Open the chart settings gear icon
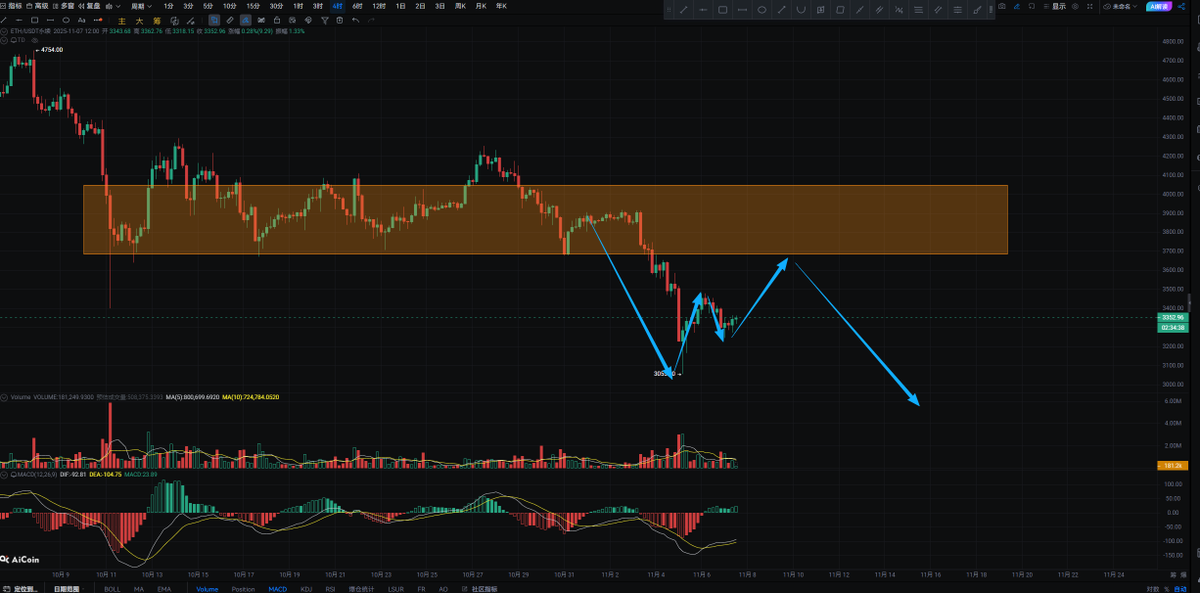This screenshot has height=593, width=1200. [1075, 6]
